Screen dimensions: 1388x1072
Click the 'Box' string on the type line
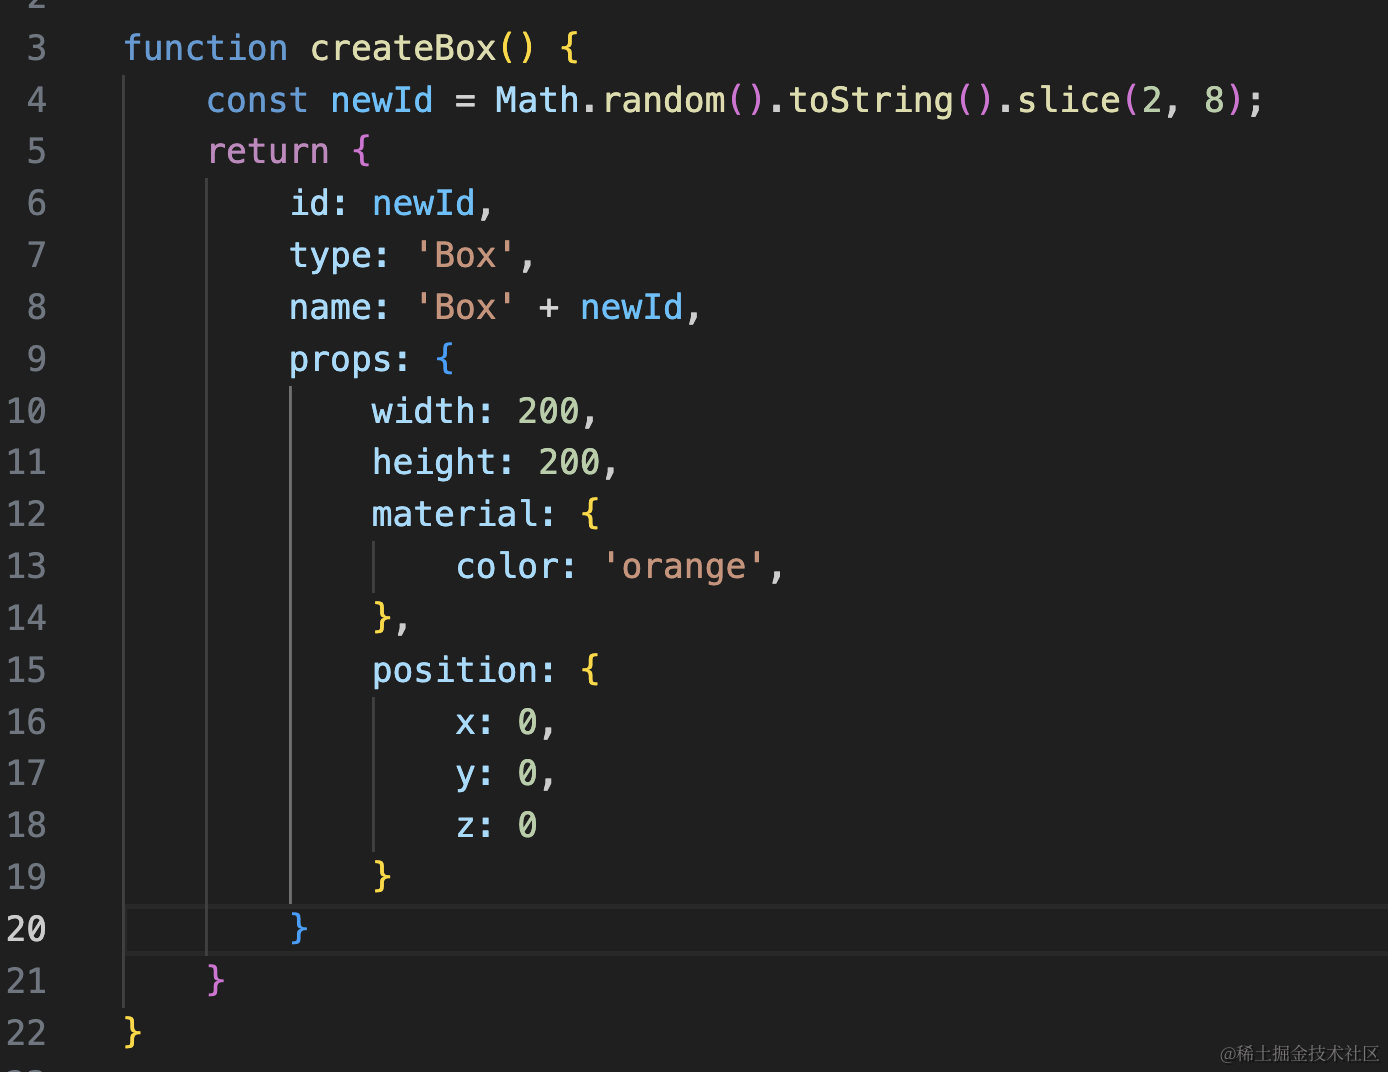tap(465, 255)
